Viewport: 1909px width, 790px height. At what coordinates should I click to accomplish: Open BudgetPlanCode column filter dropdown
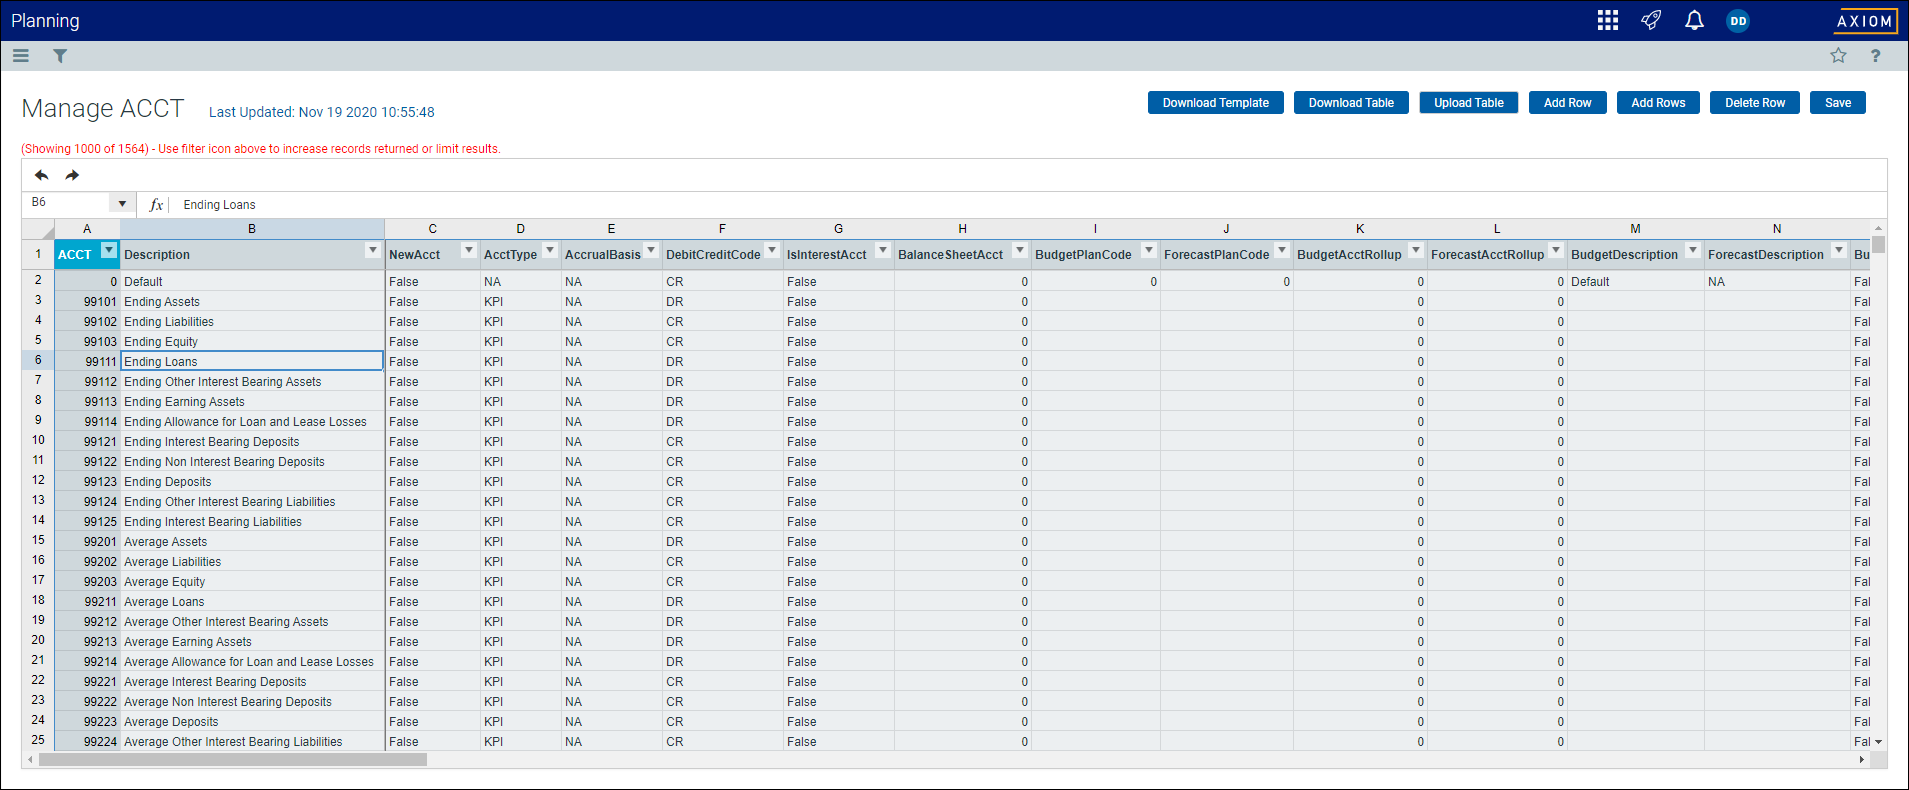1149,250
